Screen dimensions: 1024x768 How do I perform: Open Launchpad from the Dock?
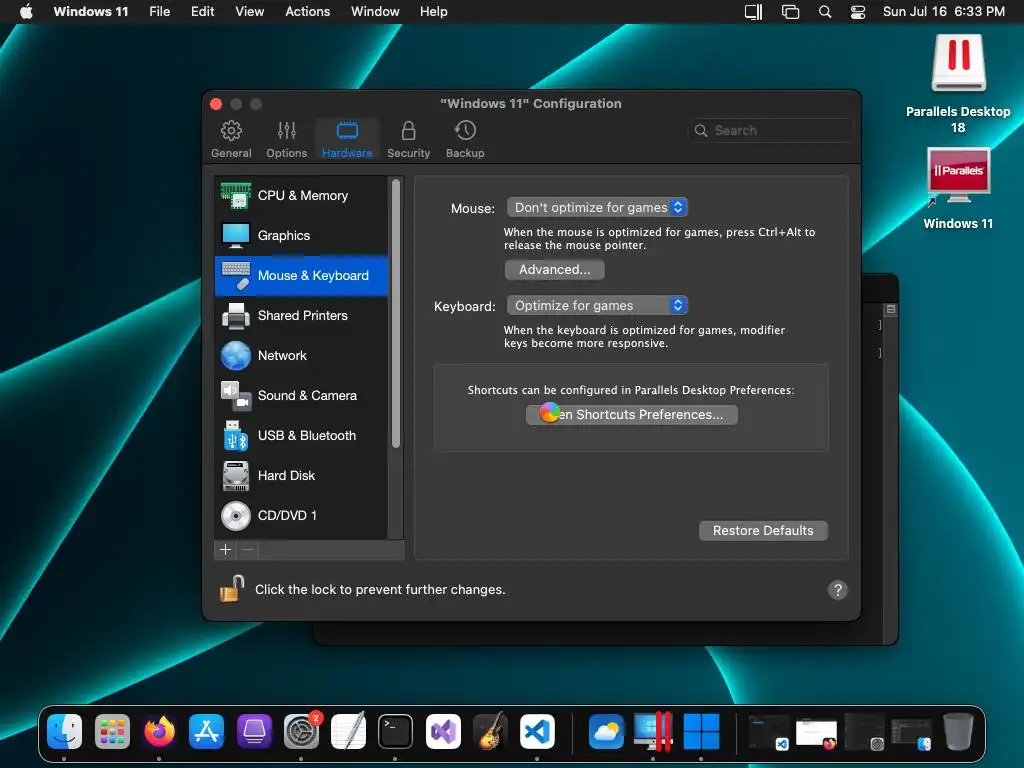[112, 731]
